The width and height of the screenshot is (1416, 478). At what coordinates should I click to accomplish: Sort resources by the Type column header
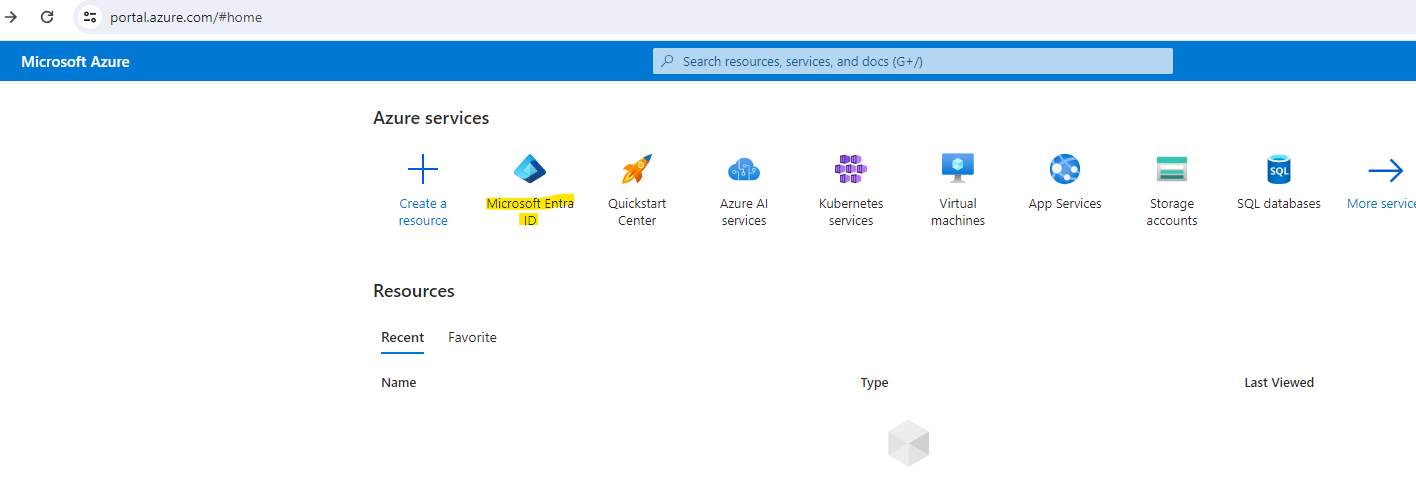874,383
